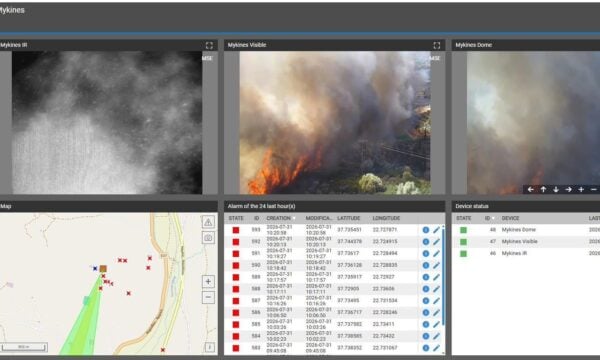
Task: Sort alarms by ID column header
Action: tap(256, 218)
